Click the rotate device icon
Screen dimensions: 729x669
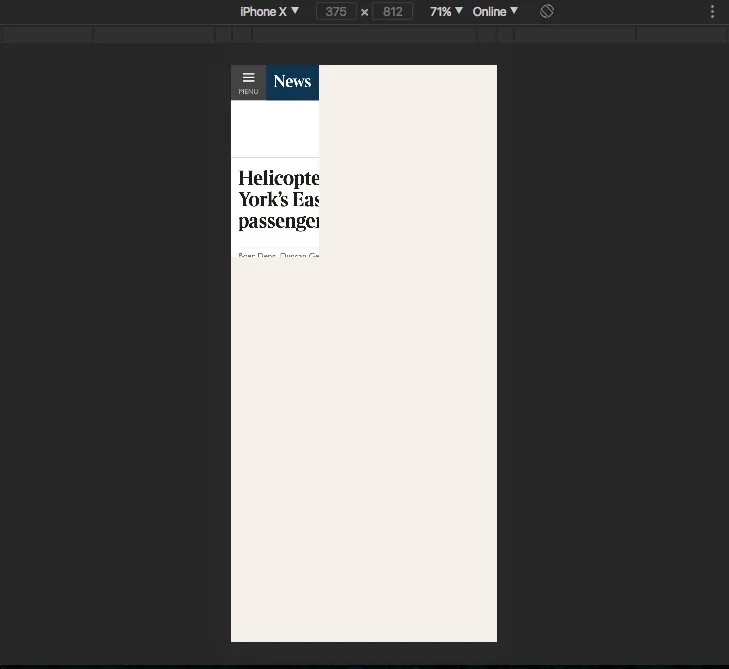pyautogui.click(x=547, y=11)
